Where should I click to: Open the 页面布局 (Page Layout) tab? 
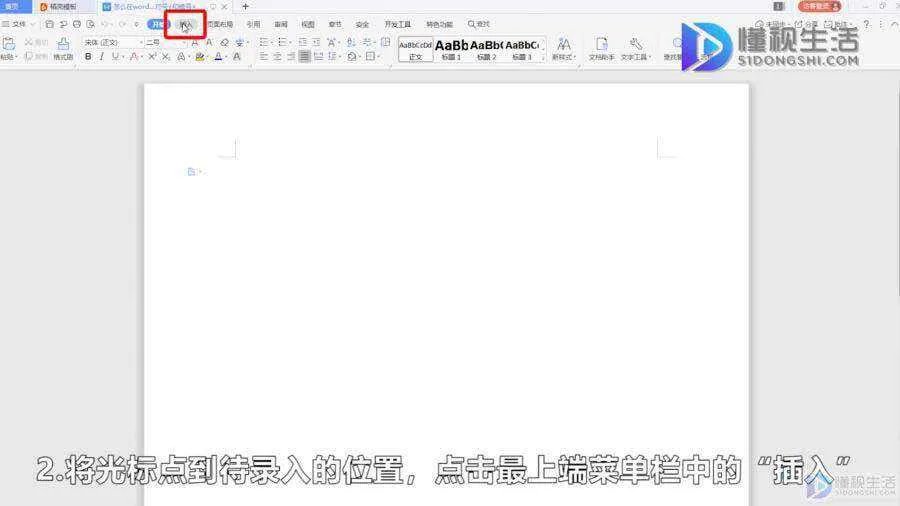tap(220, 24)
